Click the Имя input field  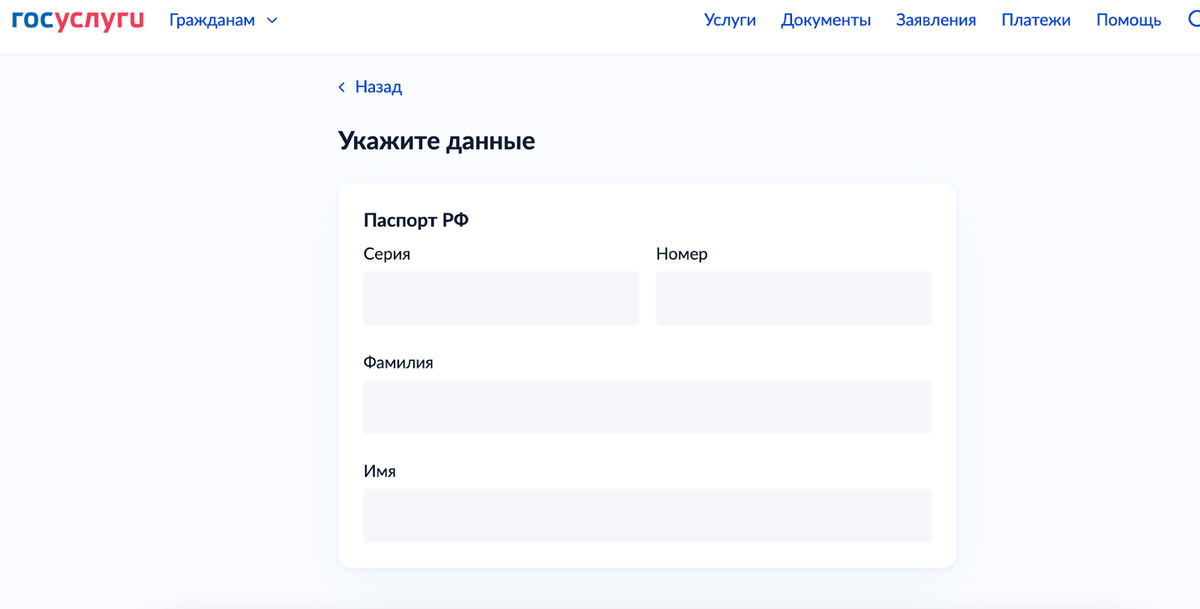point(646,515)
